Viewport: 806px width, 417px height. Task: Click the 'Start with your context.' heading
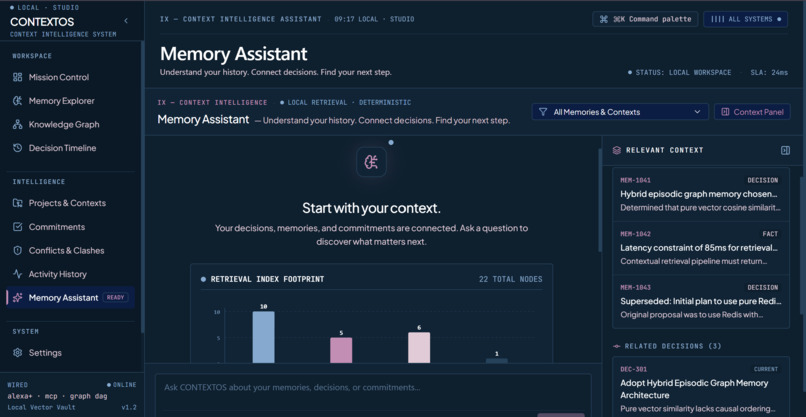372,208
